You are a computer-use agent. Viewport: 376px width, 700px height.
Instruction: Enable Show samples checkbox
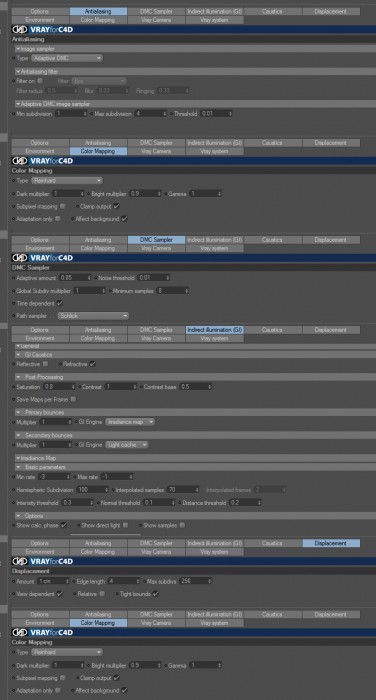182,525
